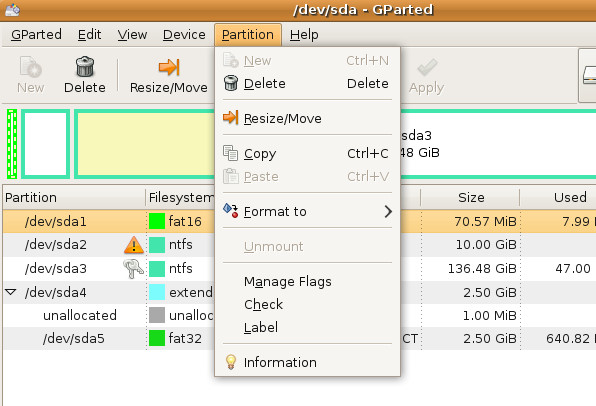Select the /dev/sda3 partition row
This screenshot has height=406, width=596.
click(300, 268)
